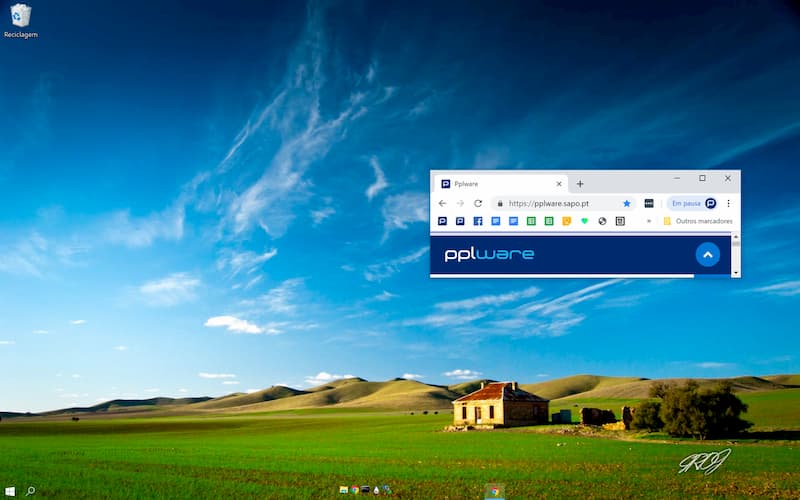Open the green heart bookmark

[x=585, y=221]
